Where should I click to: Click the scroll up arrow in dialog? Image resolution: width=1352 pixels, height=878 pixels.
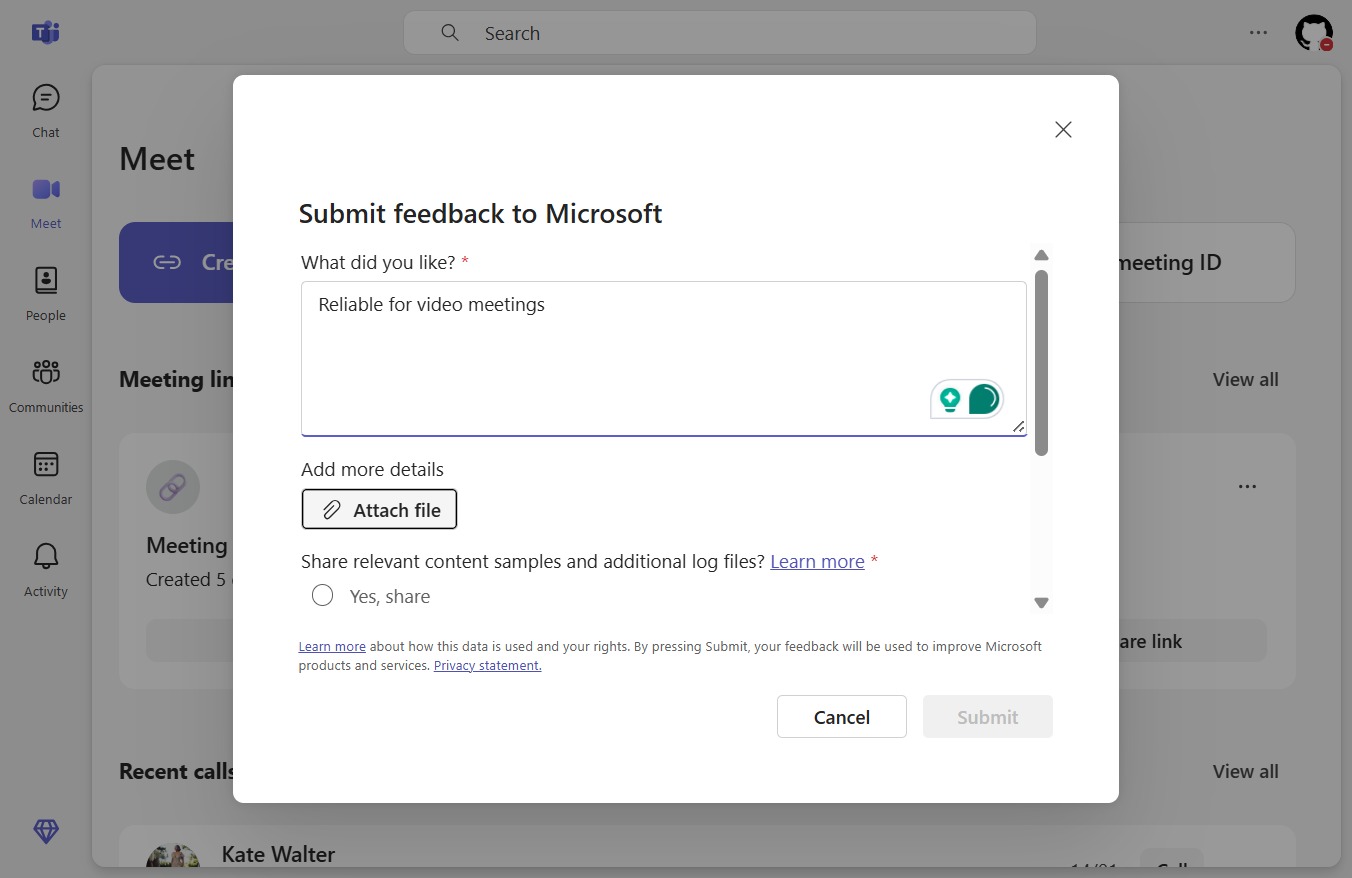coord(1041,255)
